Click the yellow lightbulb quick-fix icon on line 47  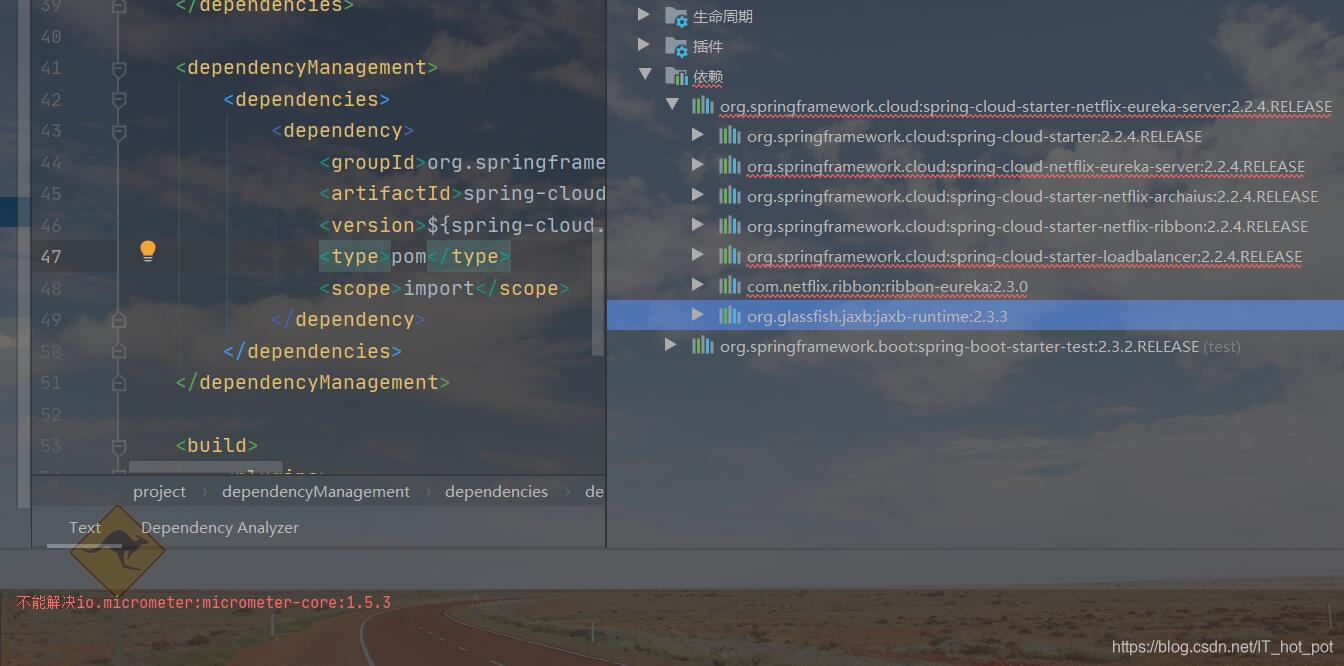click(148, 250)
